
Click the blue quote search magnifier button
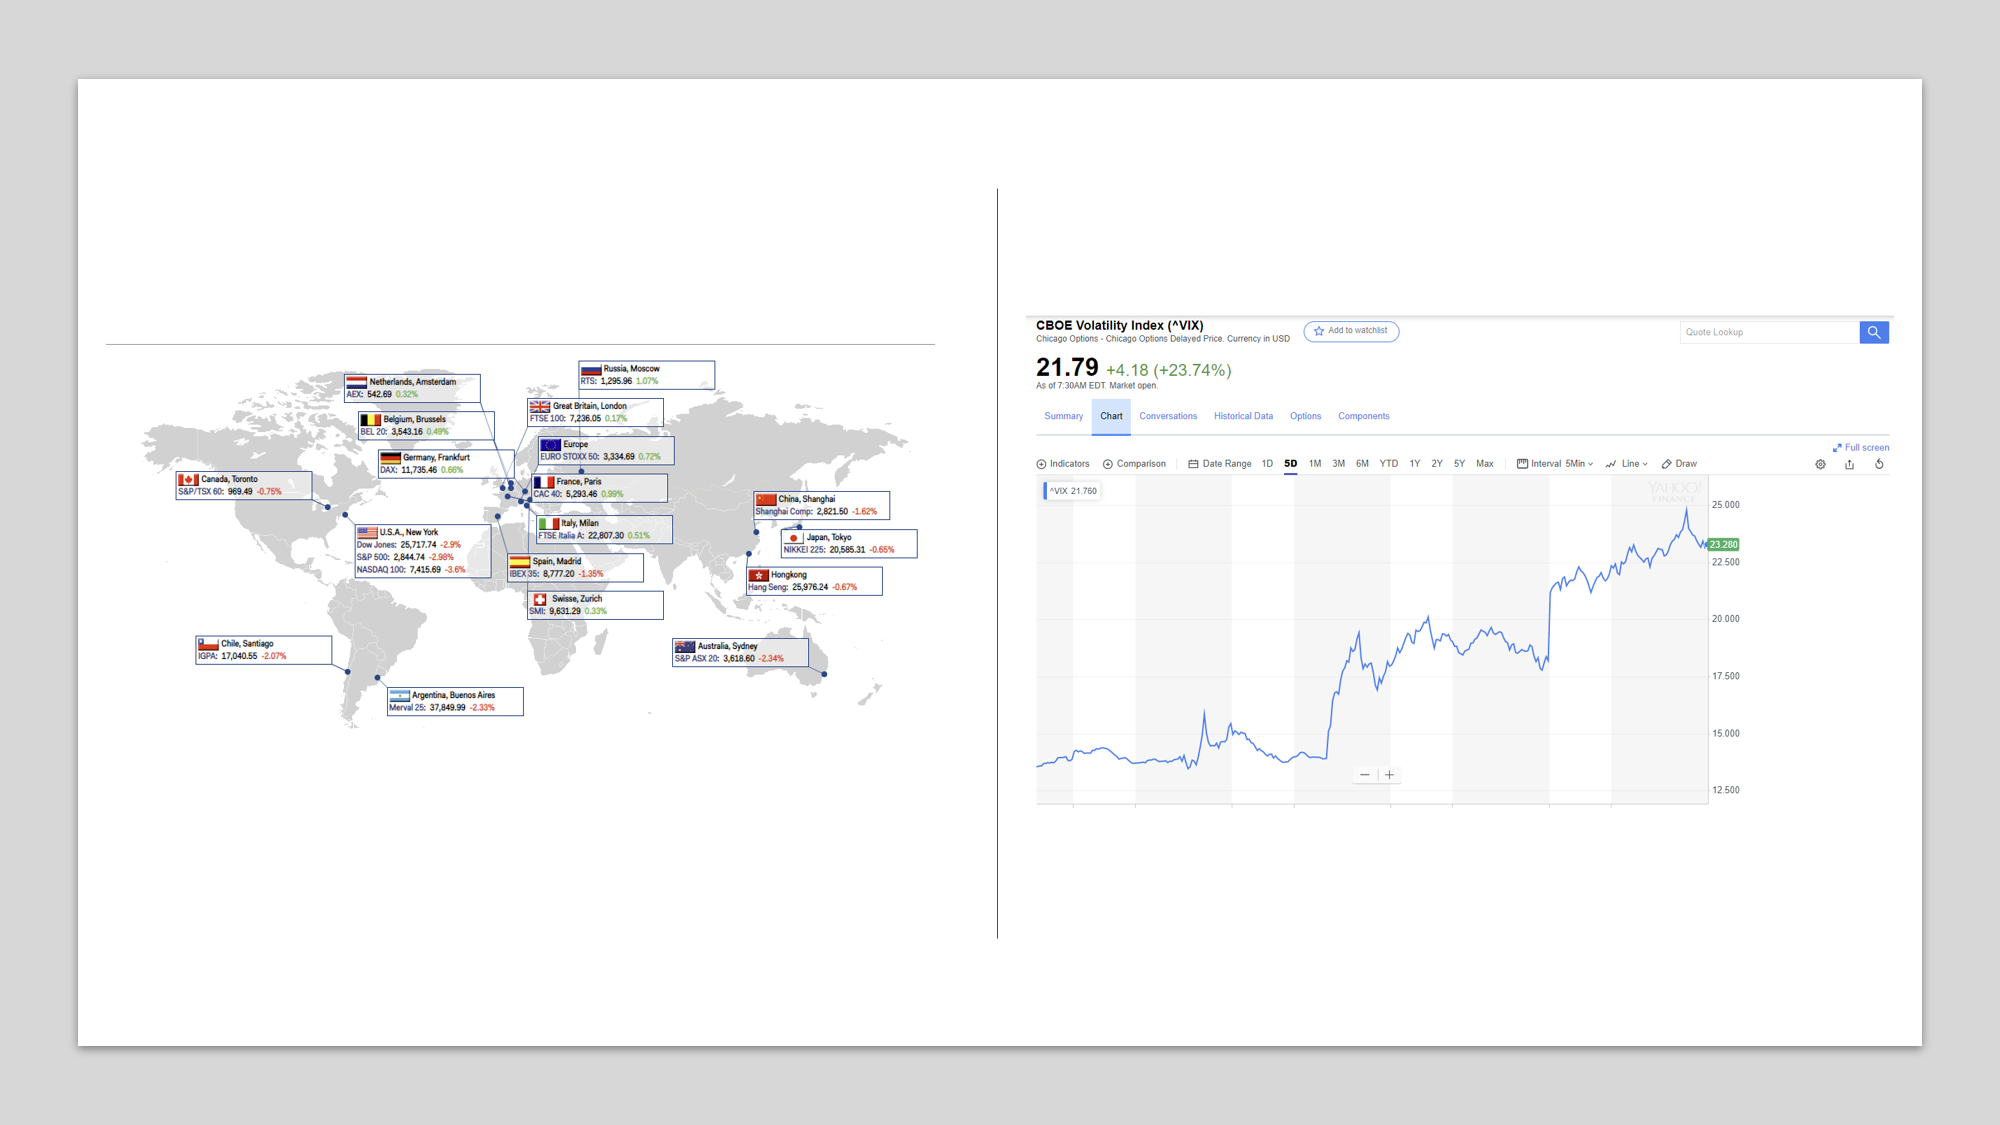pos(1873,332)
